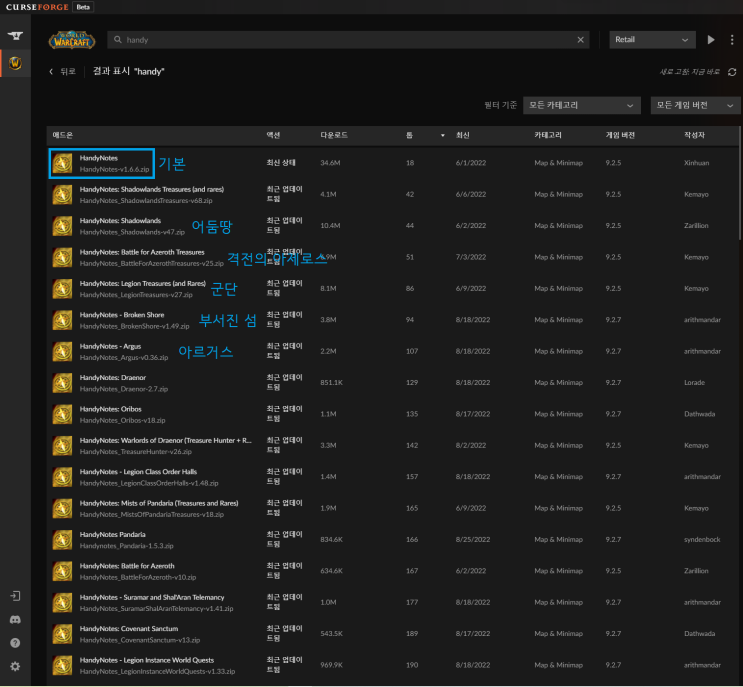Click the HandyNotes: Shadowlands Treasures addon icon
This screenshot has width=743, height=687.
pyautogui.click(x=62, y=195)
